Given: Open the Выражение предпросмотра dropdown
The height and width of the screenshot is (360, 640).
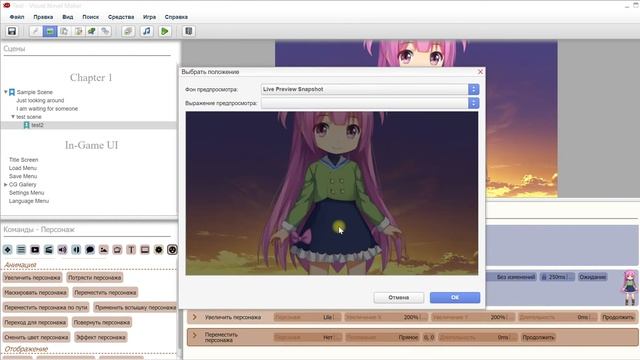Looking at the screenshot, I should [370, 103].
